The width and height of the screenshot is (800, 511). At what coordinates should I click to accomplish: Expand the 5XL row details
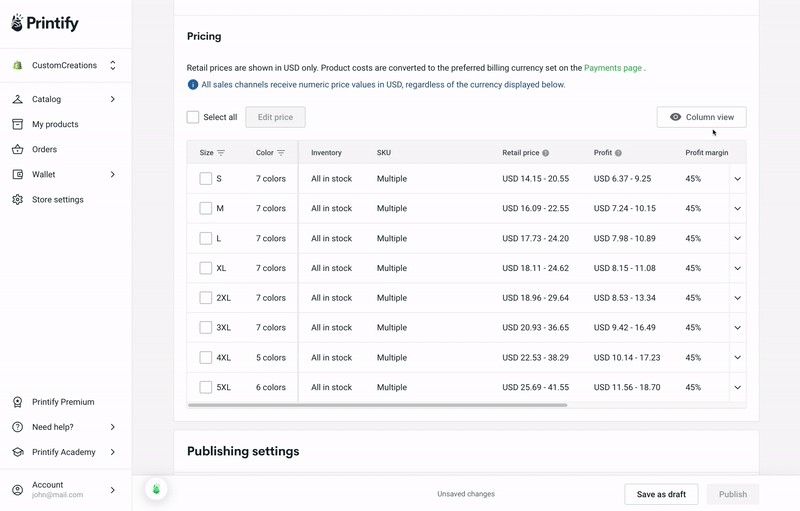(738, 388)
